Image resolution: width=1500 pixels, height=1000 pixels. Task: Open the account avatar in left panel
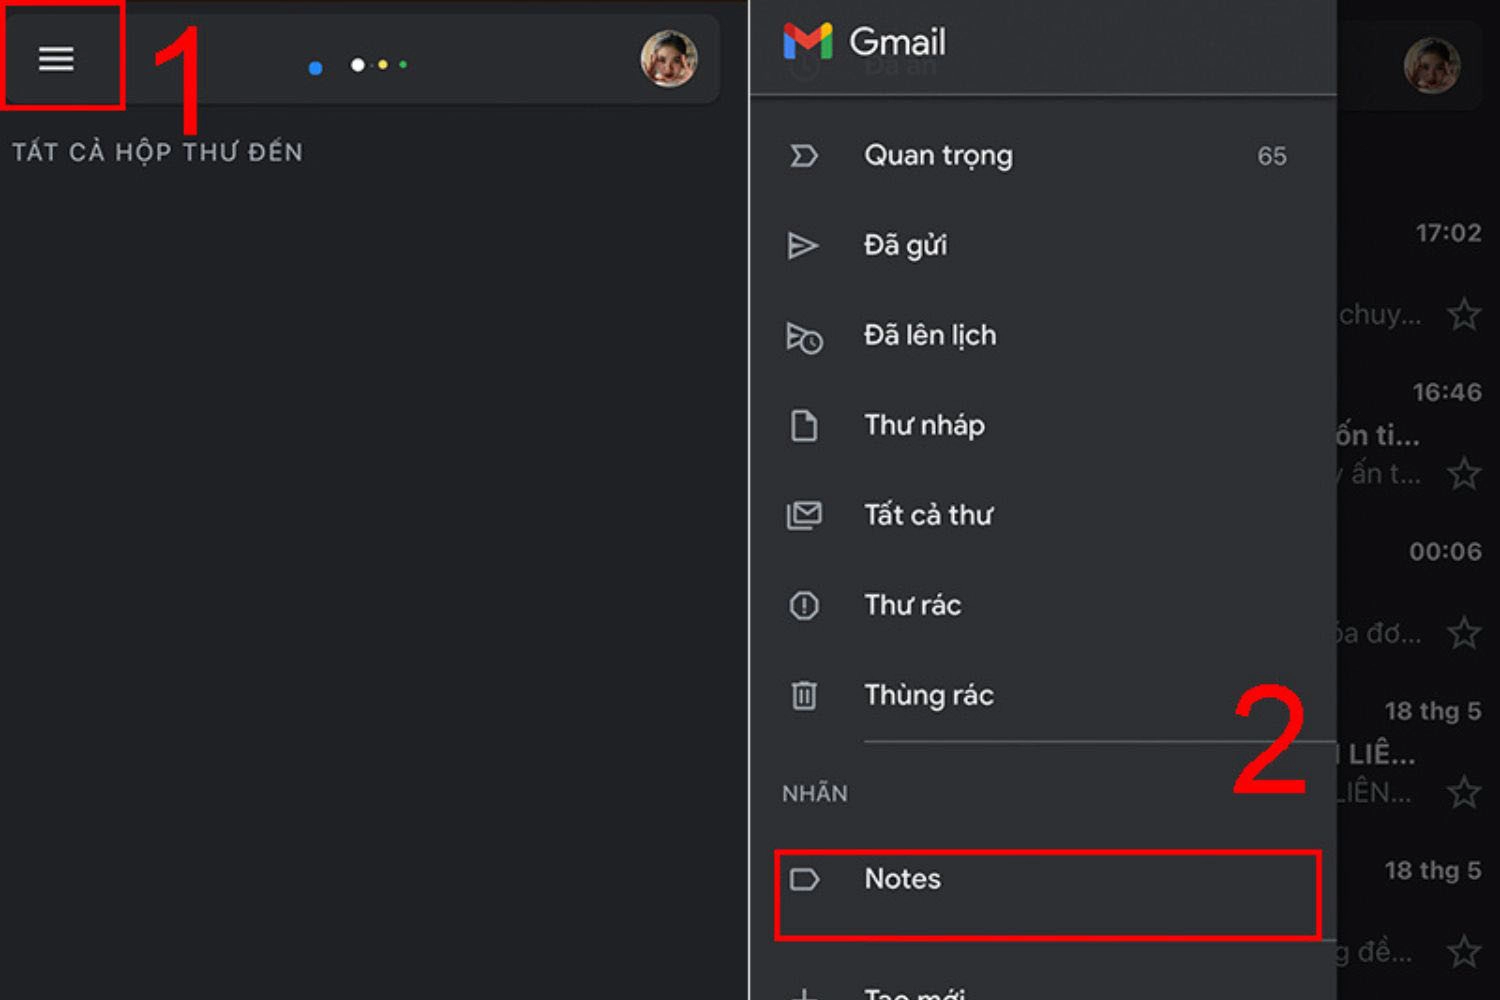click(668, 59)
